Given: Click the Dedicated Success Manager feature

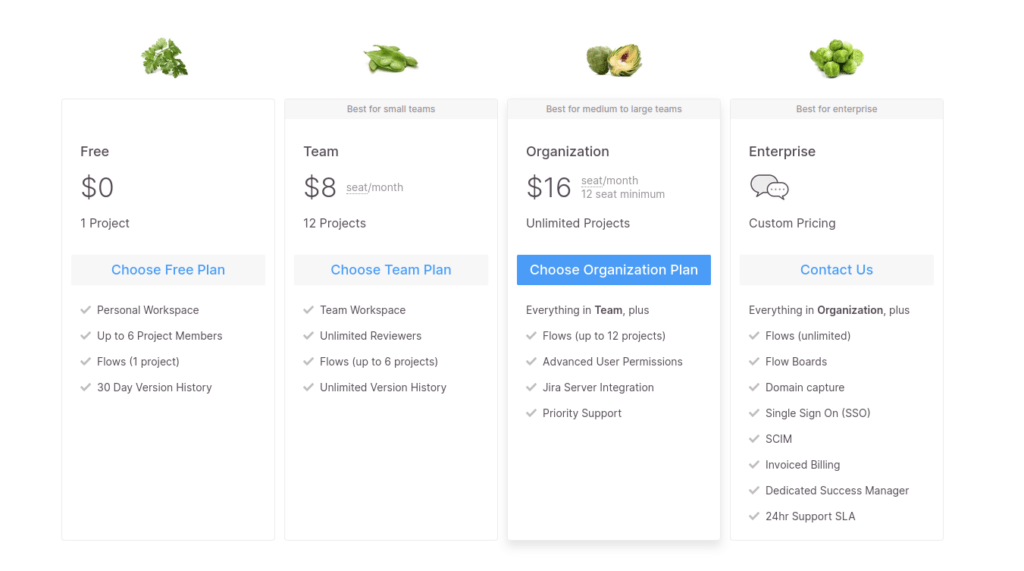Looking at the screenshot, I should point(837,491).
